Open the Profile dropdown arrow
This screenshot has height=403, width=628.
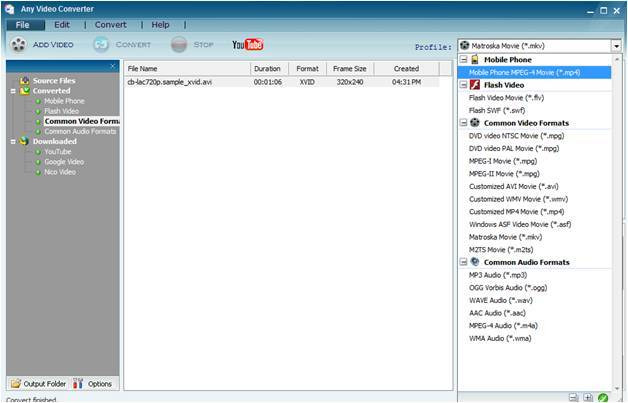point(616,46)
